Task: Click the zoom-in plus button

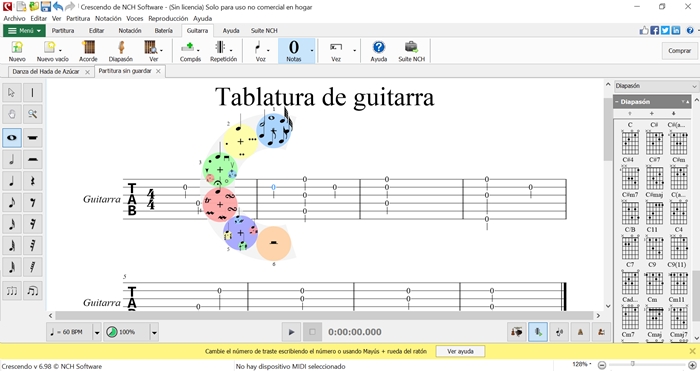Action: [x=692, y=365]
